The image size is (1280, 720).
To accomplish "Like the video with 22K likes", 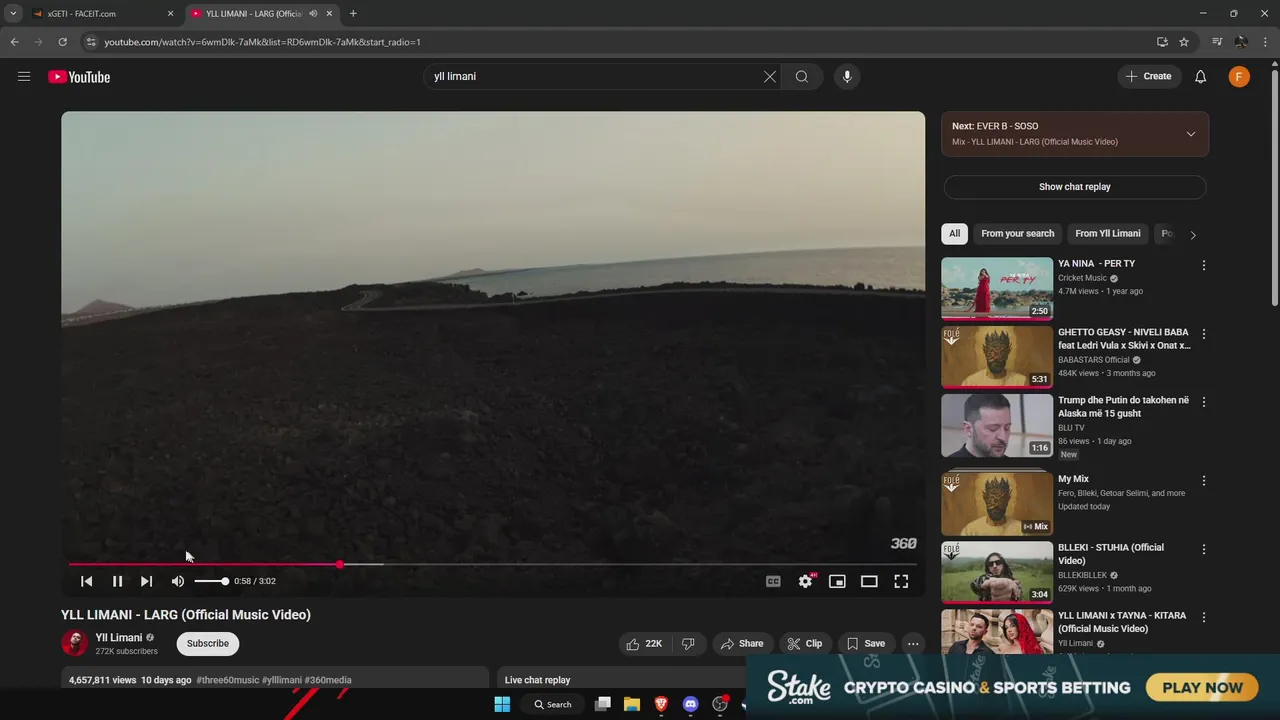I will pos(644,644).
